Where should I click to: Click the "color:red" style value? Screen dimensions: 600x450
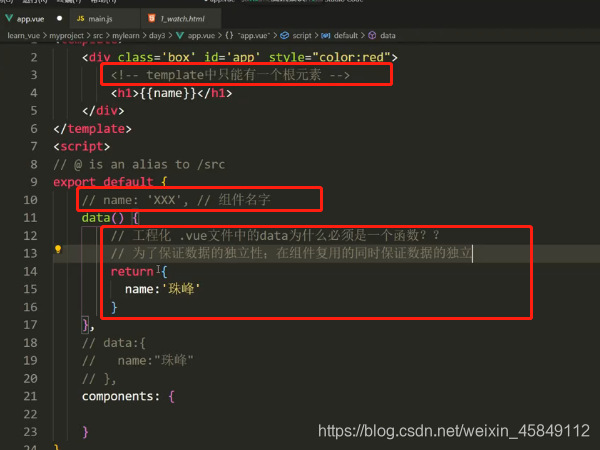(352, 57)
